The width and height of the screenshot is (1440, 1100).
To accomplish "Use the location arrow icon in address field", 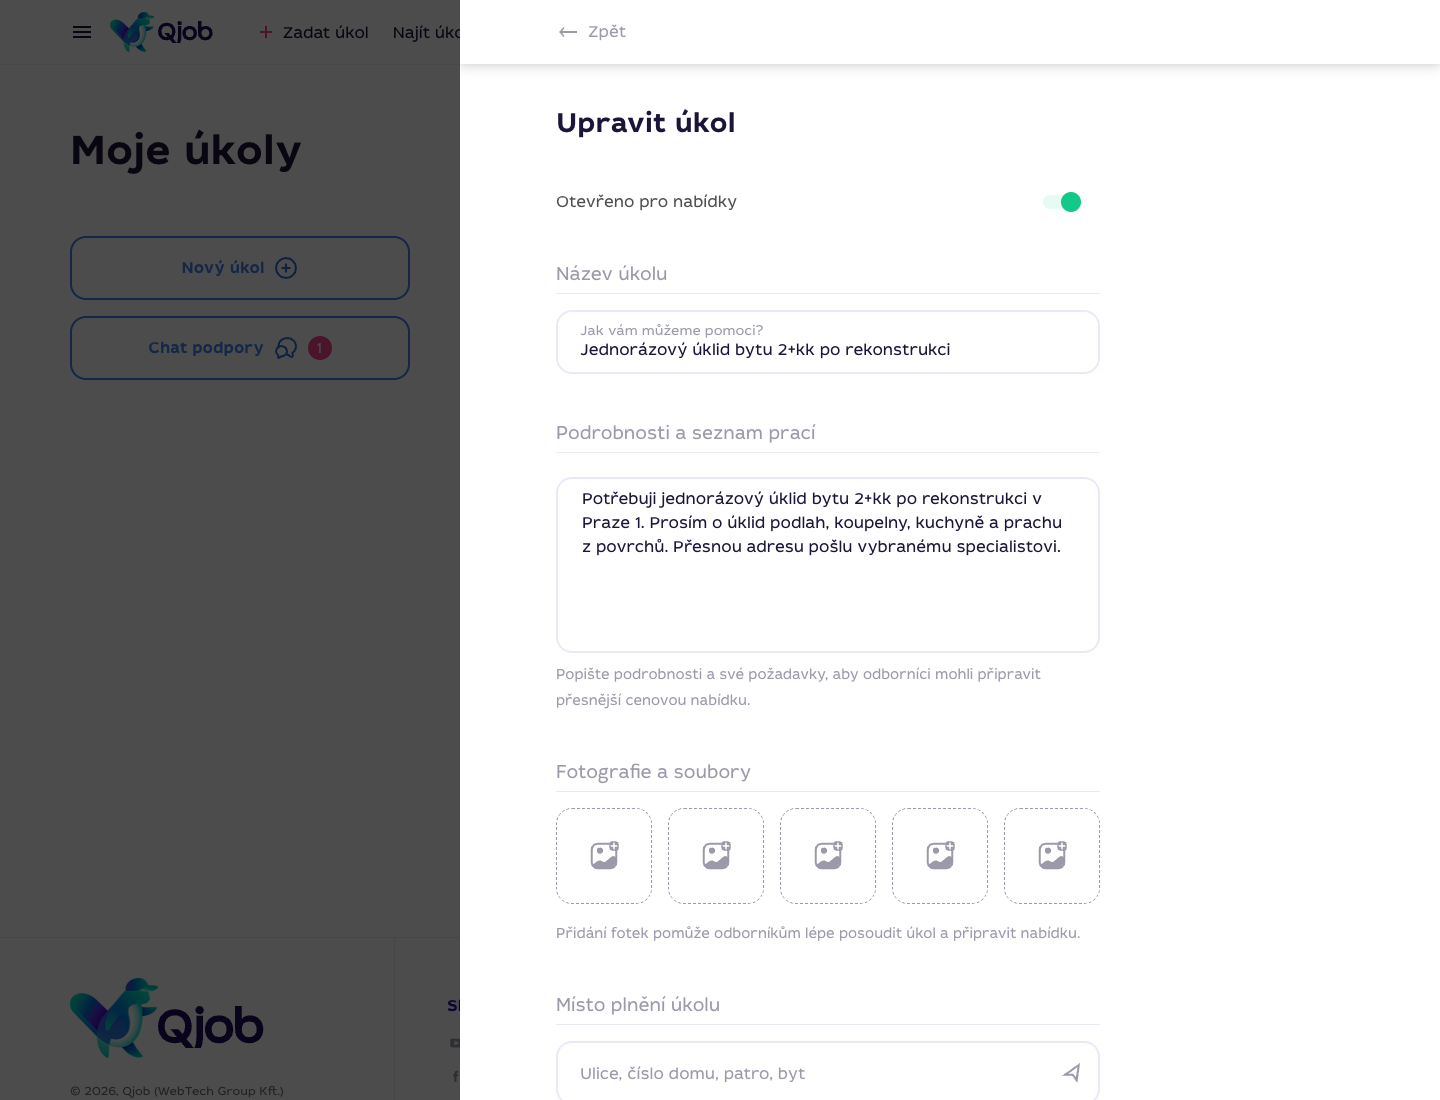I will (x=1071, y=1073).
